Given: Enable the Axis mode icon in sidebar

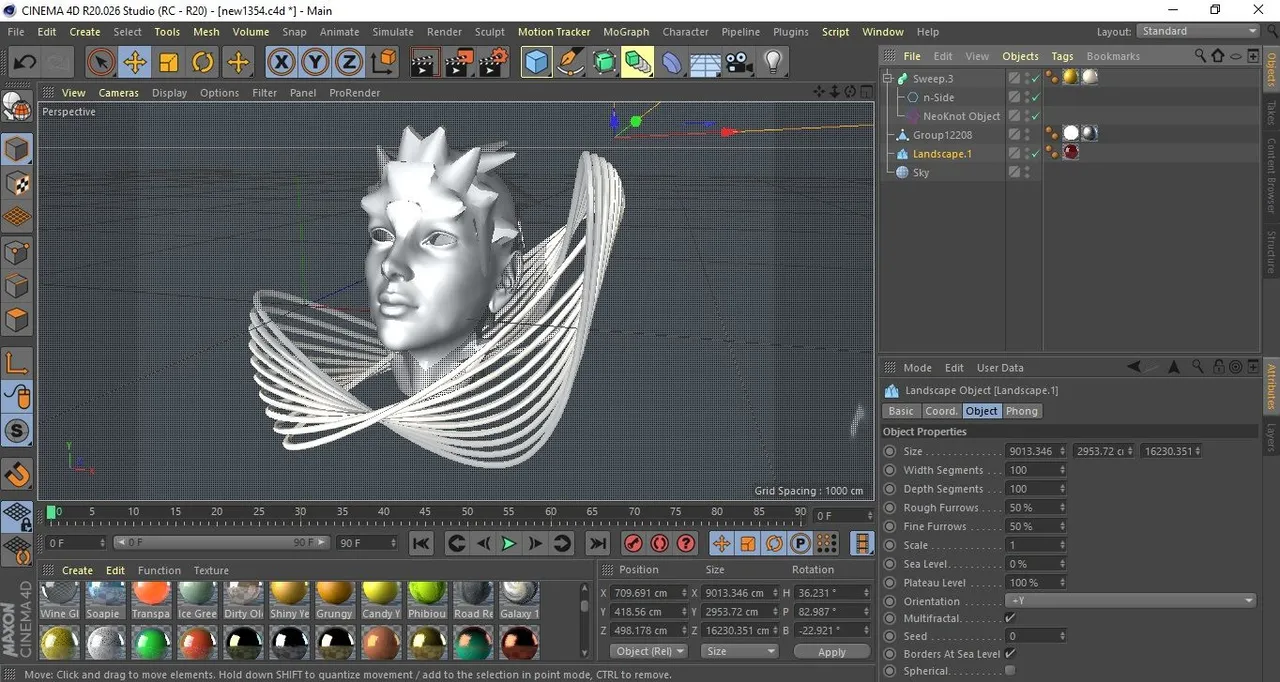Looking at the screenshot, I should click(17, 363).
